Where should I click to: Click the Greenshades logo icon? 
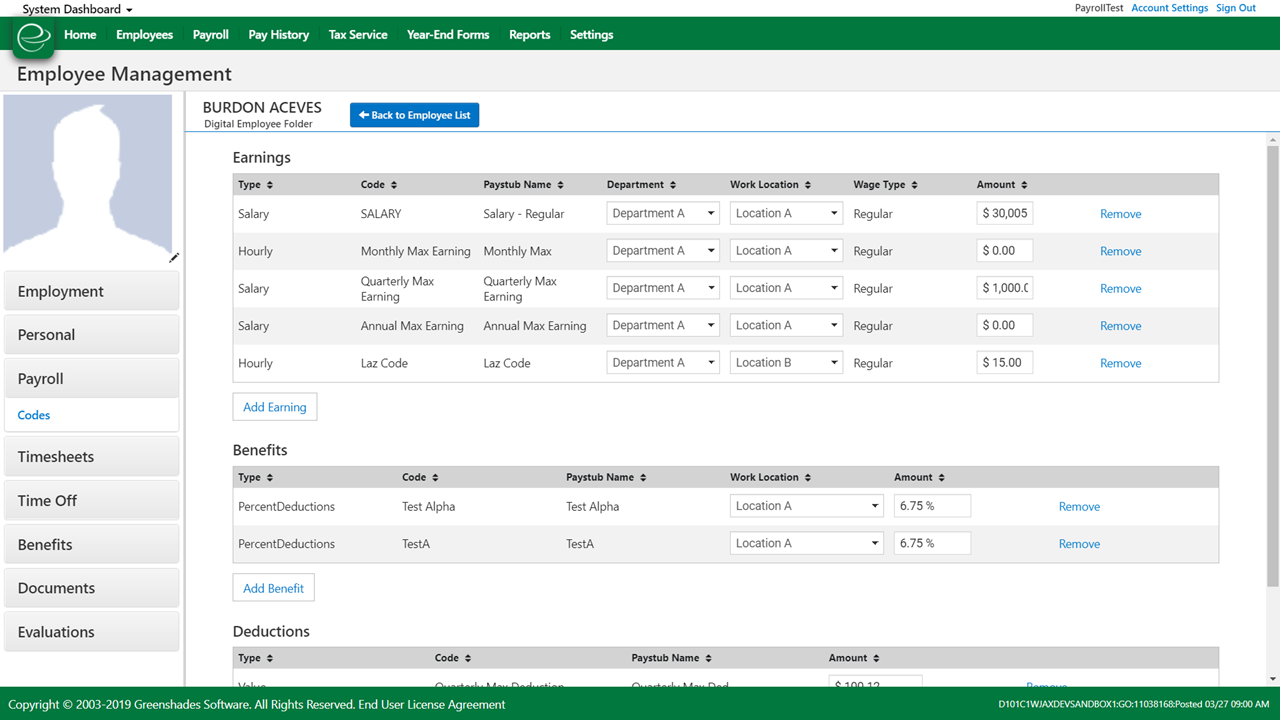[x=34, y=37]
